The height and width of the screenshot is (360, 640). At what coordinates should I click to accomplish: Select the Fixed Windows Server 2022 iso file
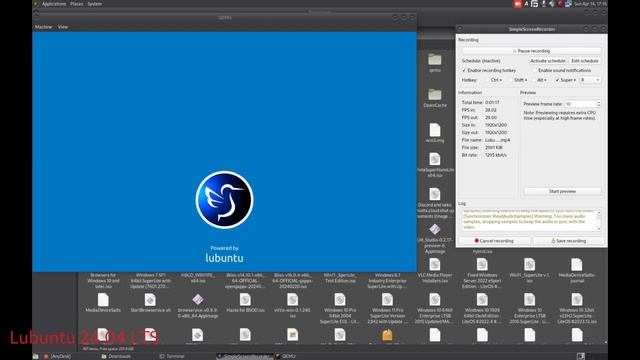pyautogui.click(x=482, y=264)
